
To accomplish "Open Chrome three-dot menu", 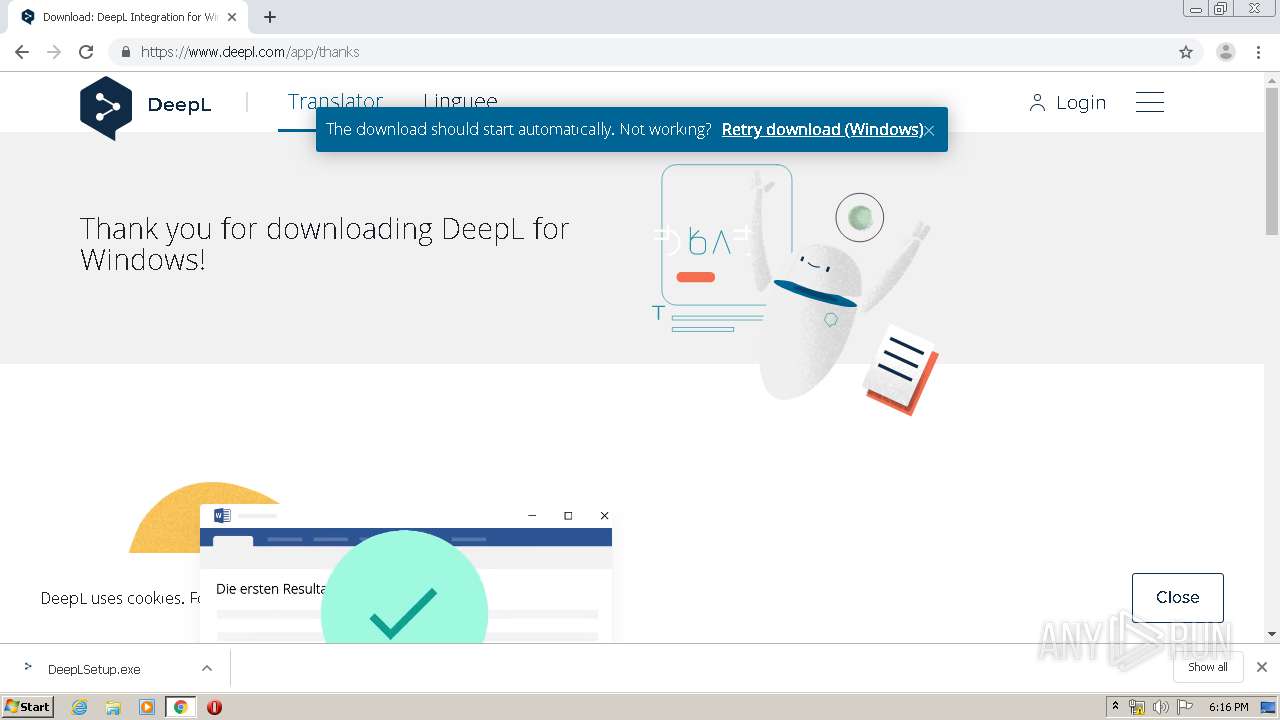I will (x=1259, y=52).
